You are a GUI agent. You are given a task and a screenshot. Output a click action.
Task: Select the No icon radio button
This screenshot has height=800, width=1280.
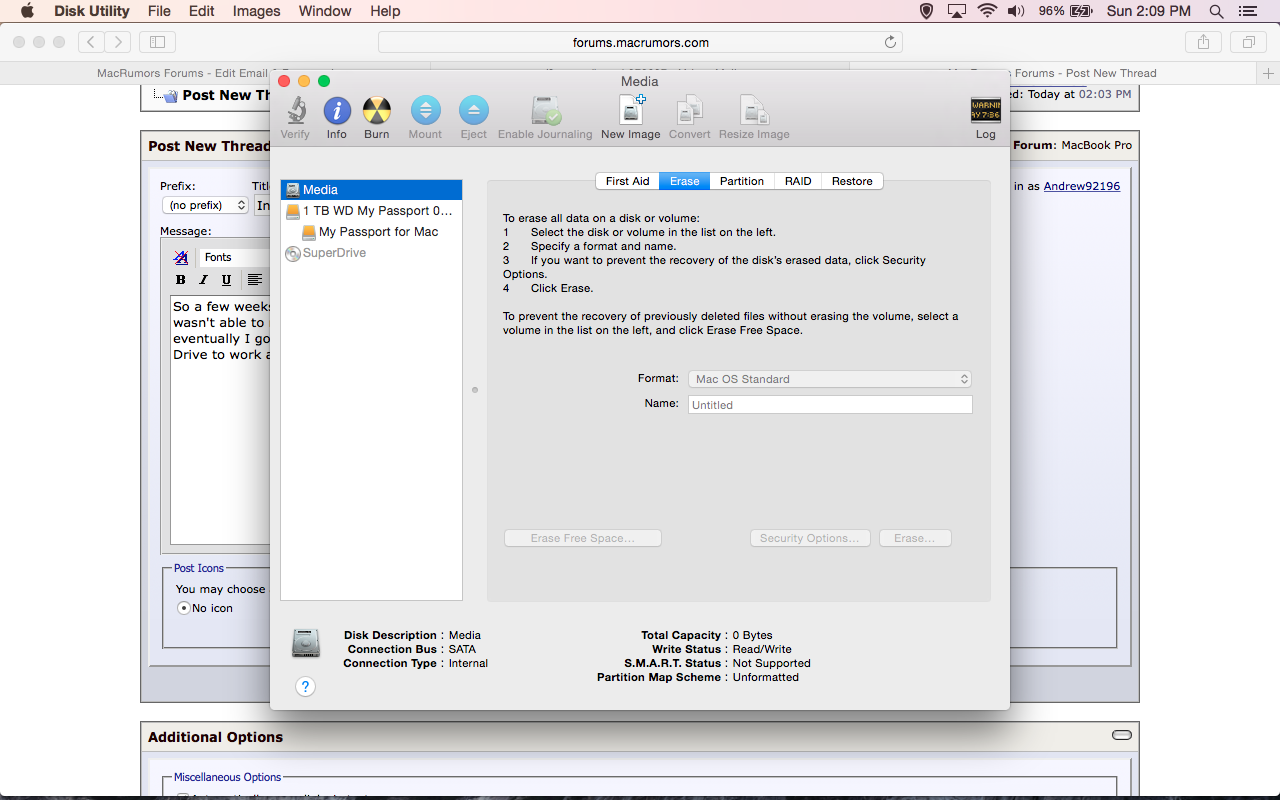coord(183,608)
